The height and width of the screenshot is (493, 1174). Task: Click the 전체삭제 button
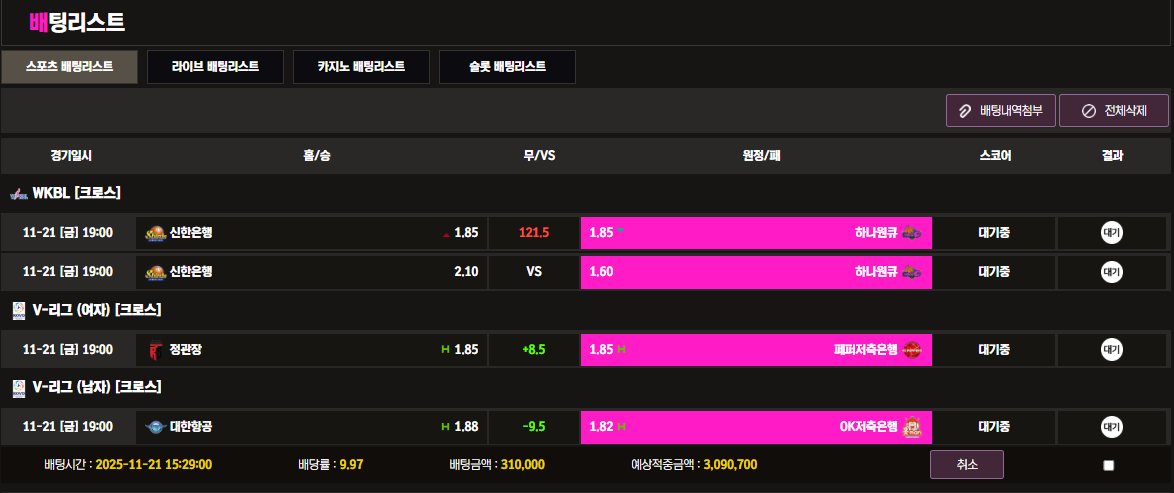click(x=1114, y=111)
